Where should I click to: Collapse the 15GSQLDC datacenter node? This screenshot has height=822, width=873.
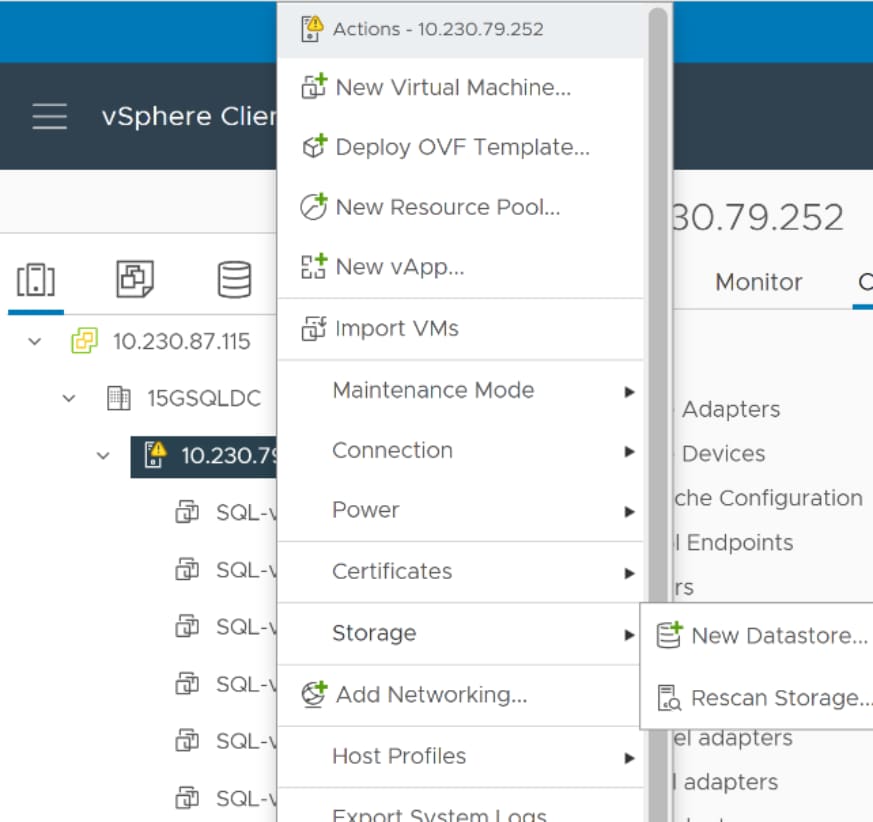pos(68,398)
